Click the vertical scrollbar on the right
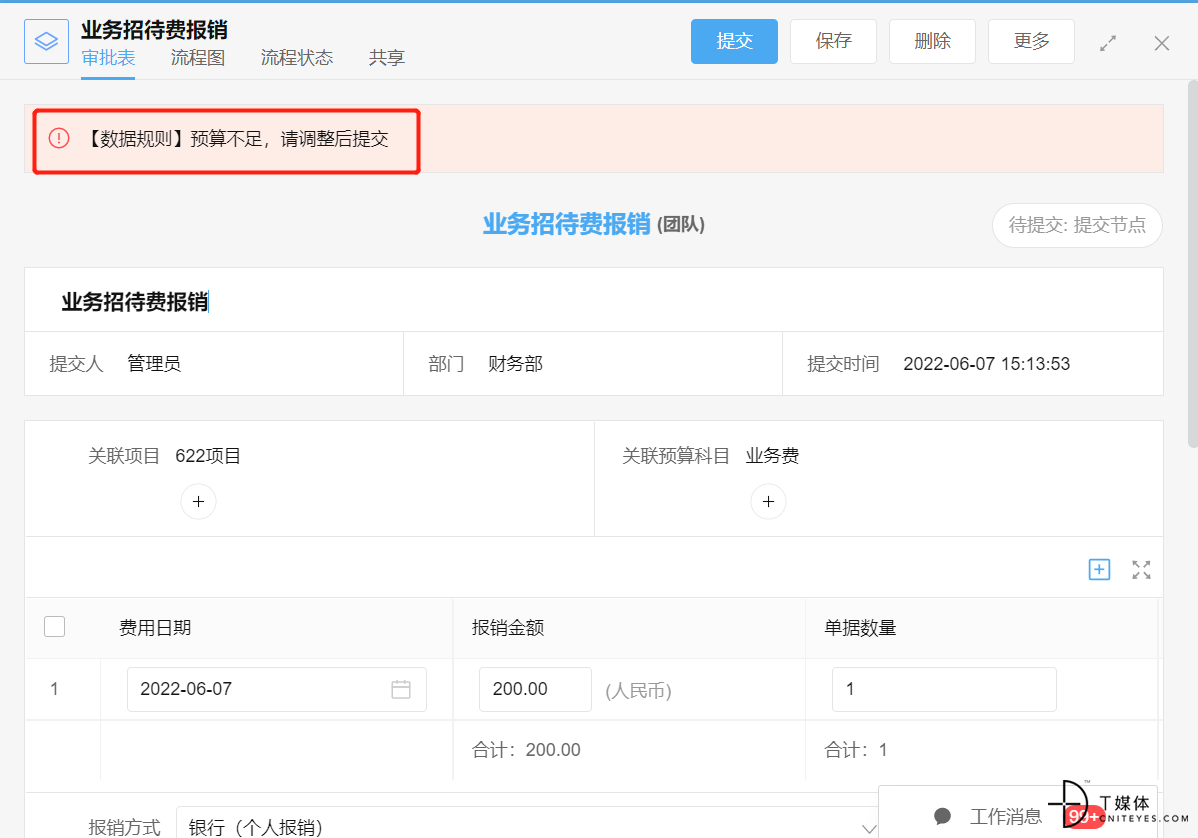1198x838 pixels. (x=1193, y=263)
